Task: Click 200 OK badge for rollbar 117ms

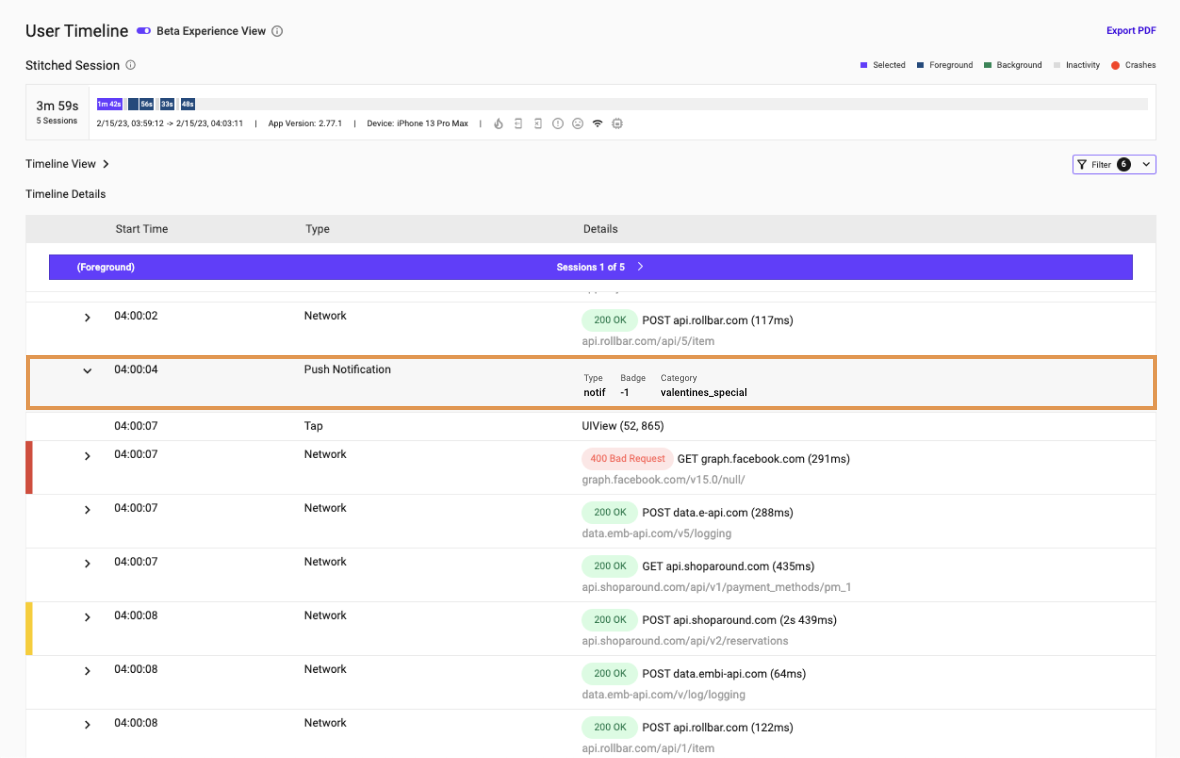Action: coord(610,320)
